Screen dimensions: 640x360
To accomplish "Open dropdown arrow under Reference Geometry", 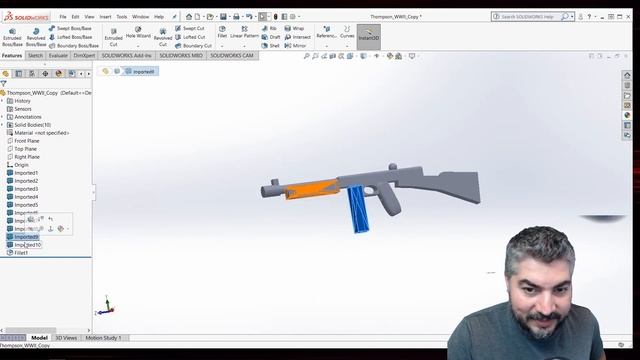I will [x=326, y=46].
